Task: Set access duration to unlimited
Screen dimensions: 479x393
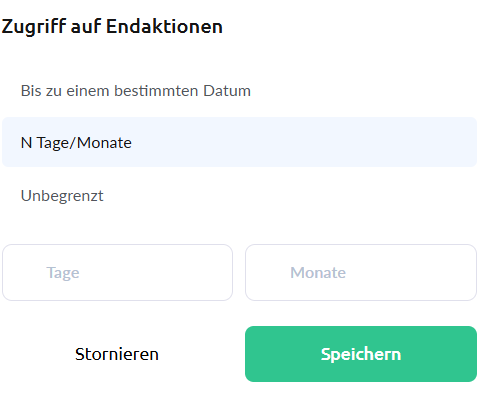Action: tap(239, 195)
